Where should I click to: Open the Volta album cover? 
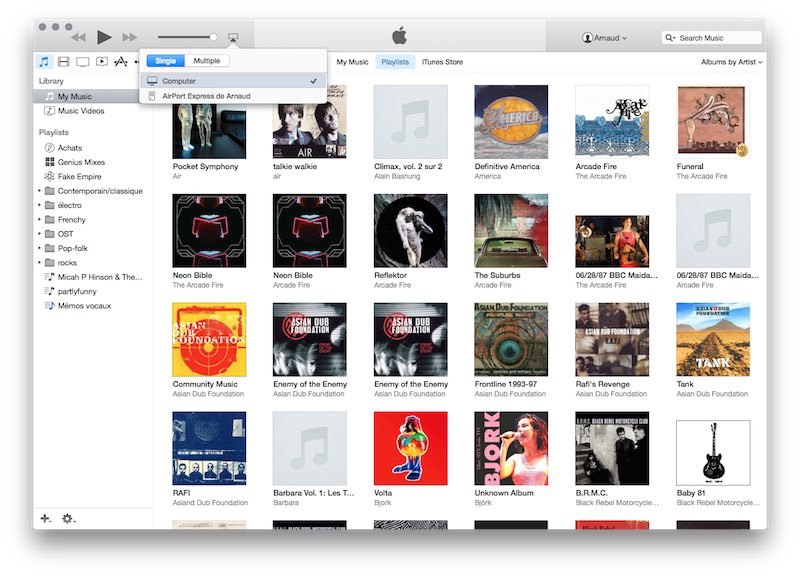[x=411, y=448]
